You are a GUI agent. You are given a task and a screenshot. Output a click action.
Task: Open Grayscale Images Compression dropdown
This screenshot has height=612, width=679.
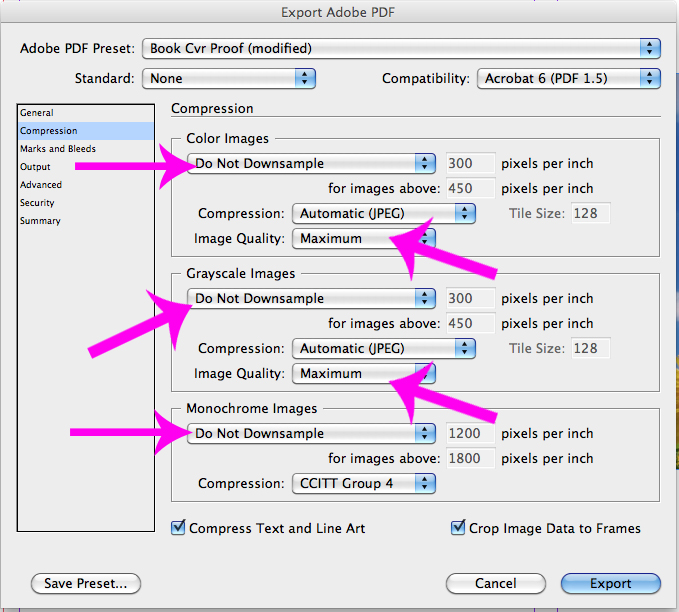[384, 349]
